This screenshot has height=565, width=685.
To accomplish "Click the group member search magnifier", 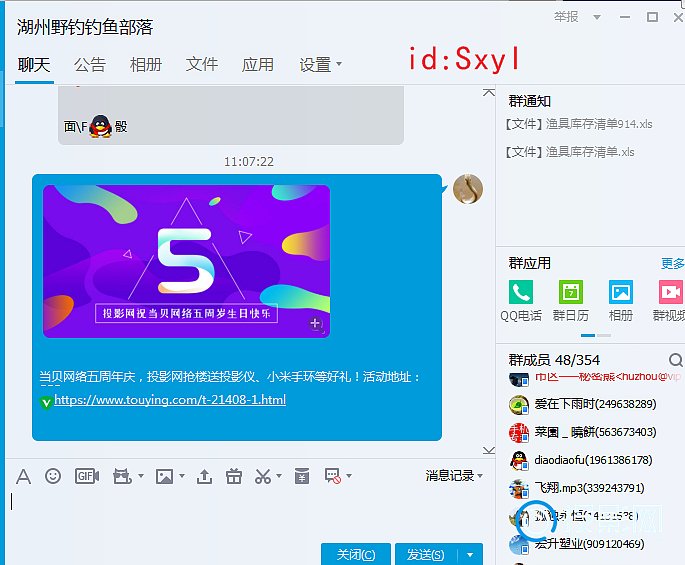I will pyautogui.click(x=676, y=360).
